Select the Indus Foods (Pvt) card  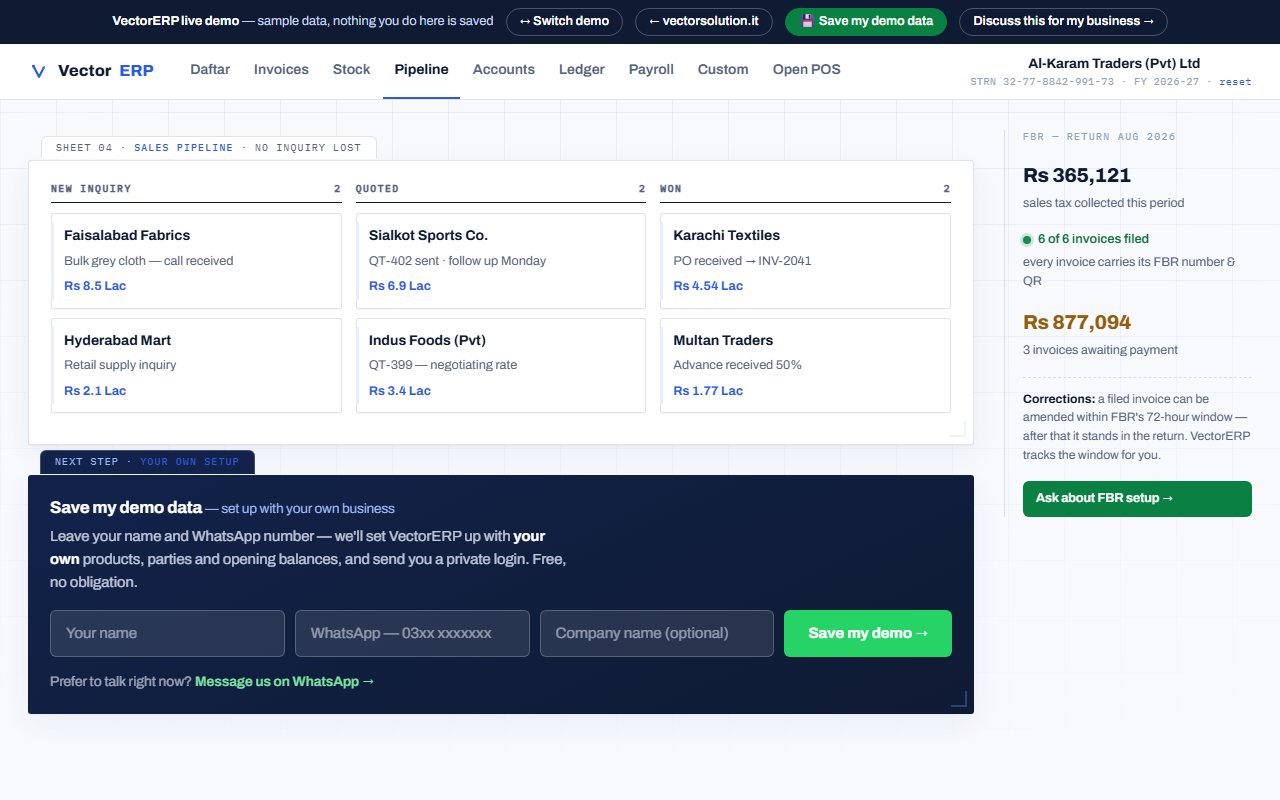pos(501,365)
